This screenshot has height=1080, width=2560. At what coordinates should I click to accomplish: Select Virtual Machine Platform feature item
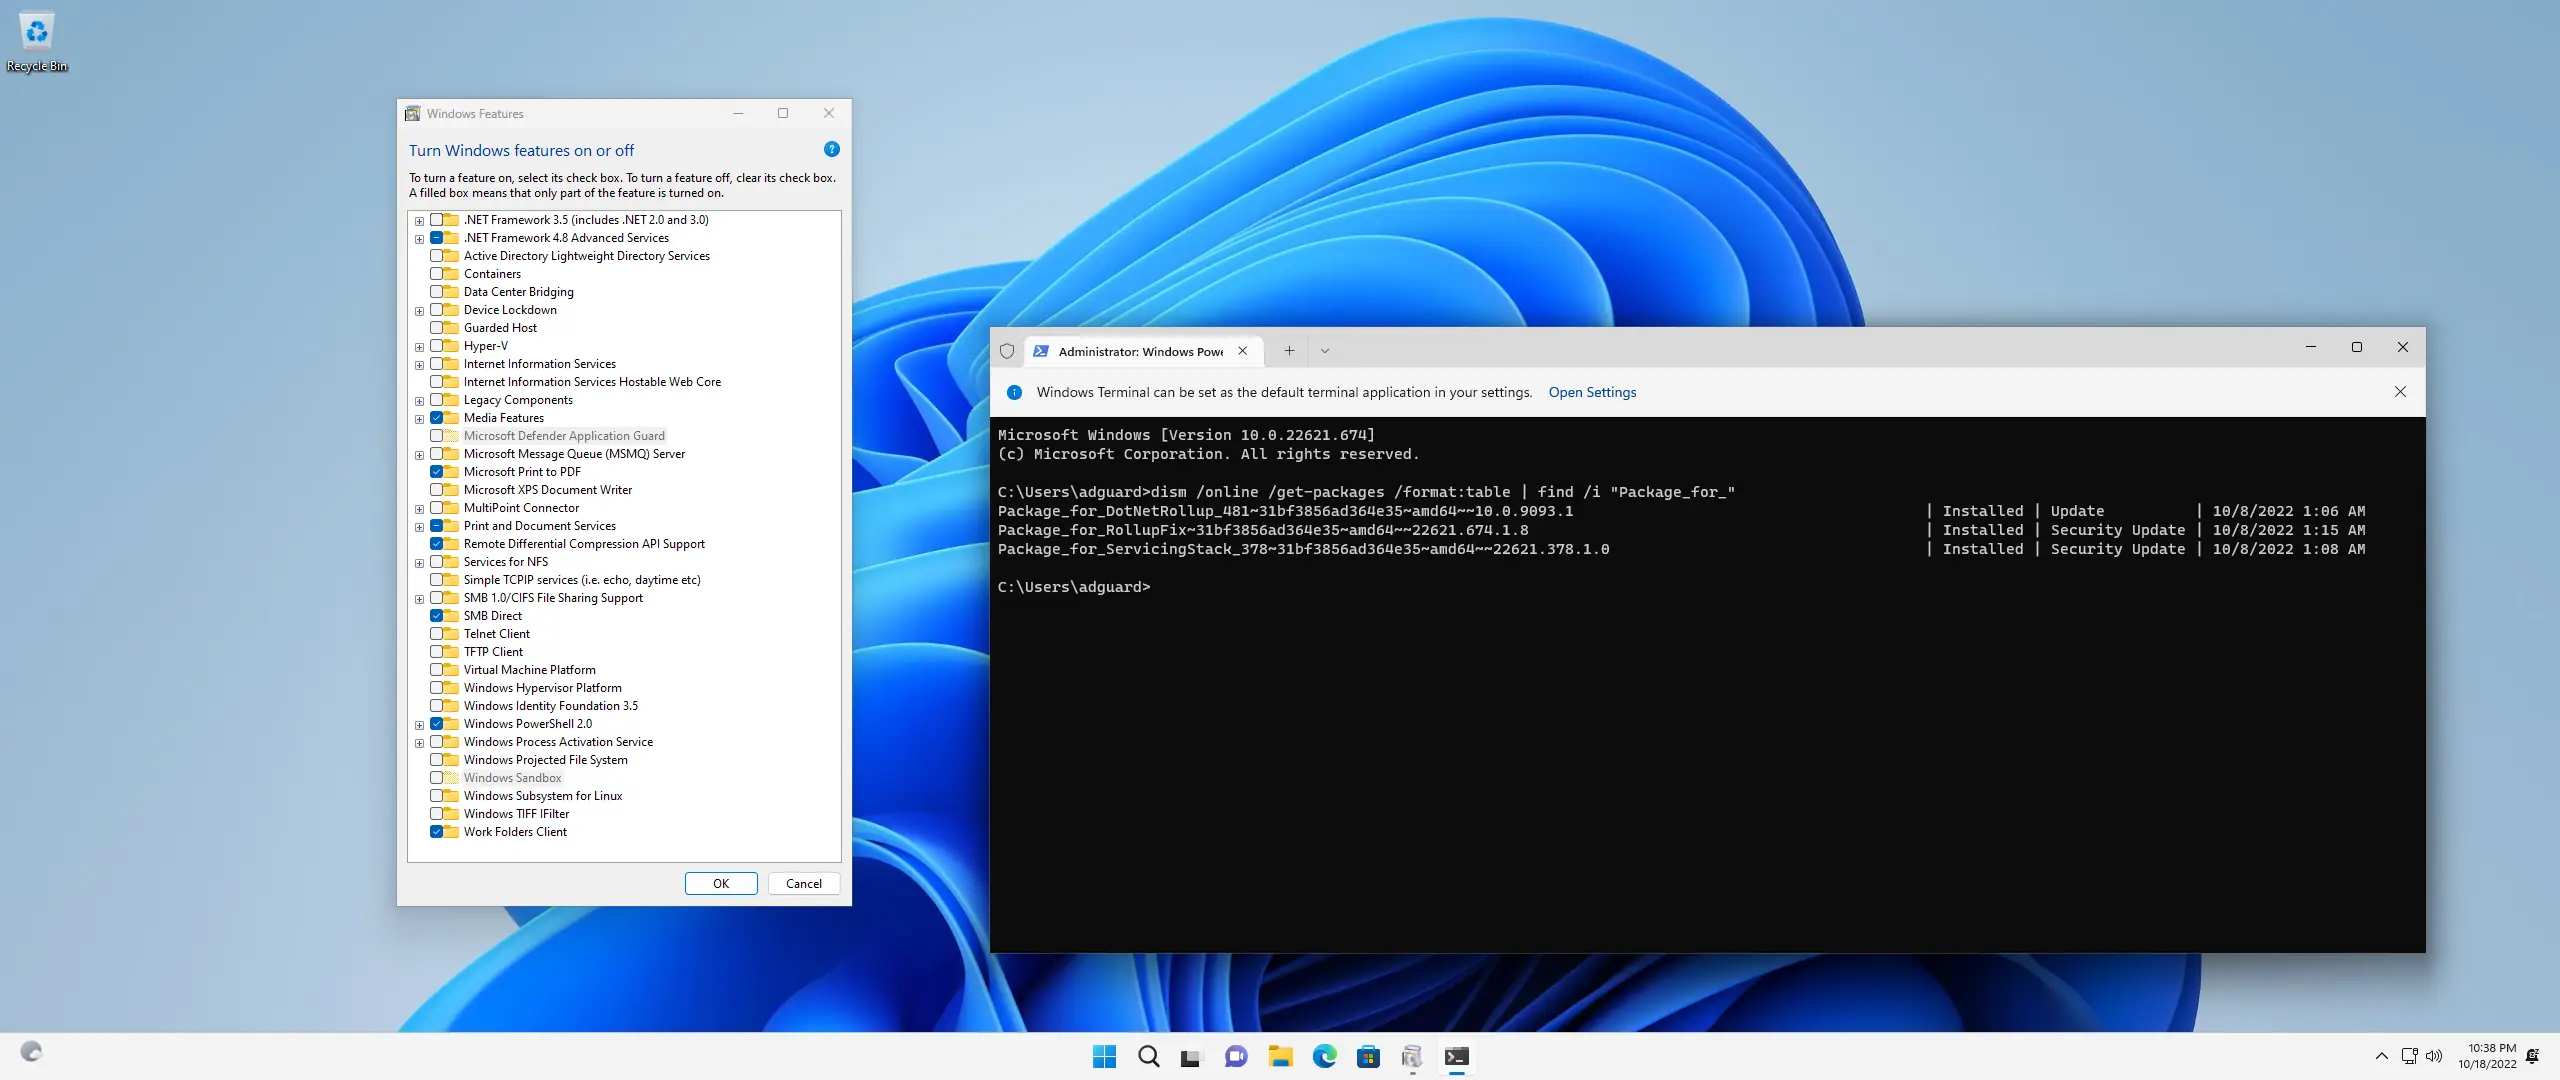tap(529, 670)
